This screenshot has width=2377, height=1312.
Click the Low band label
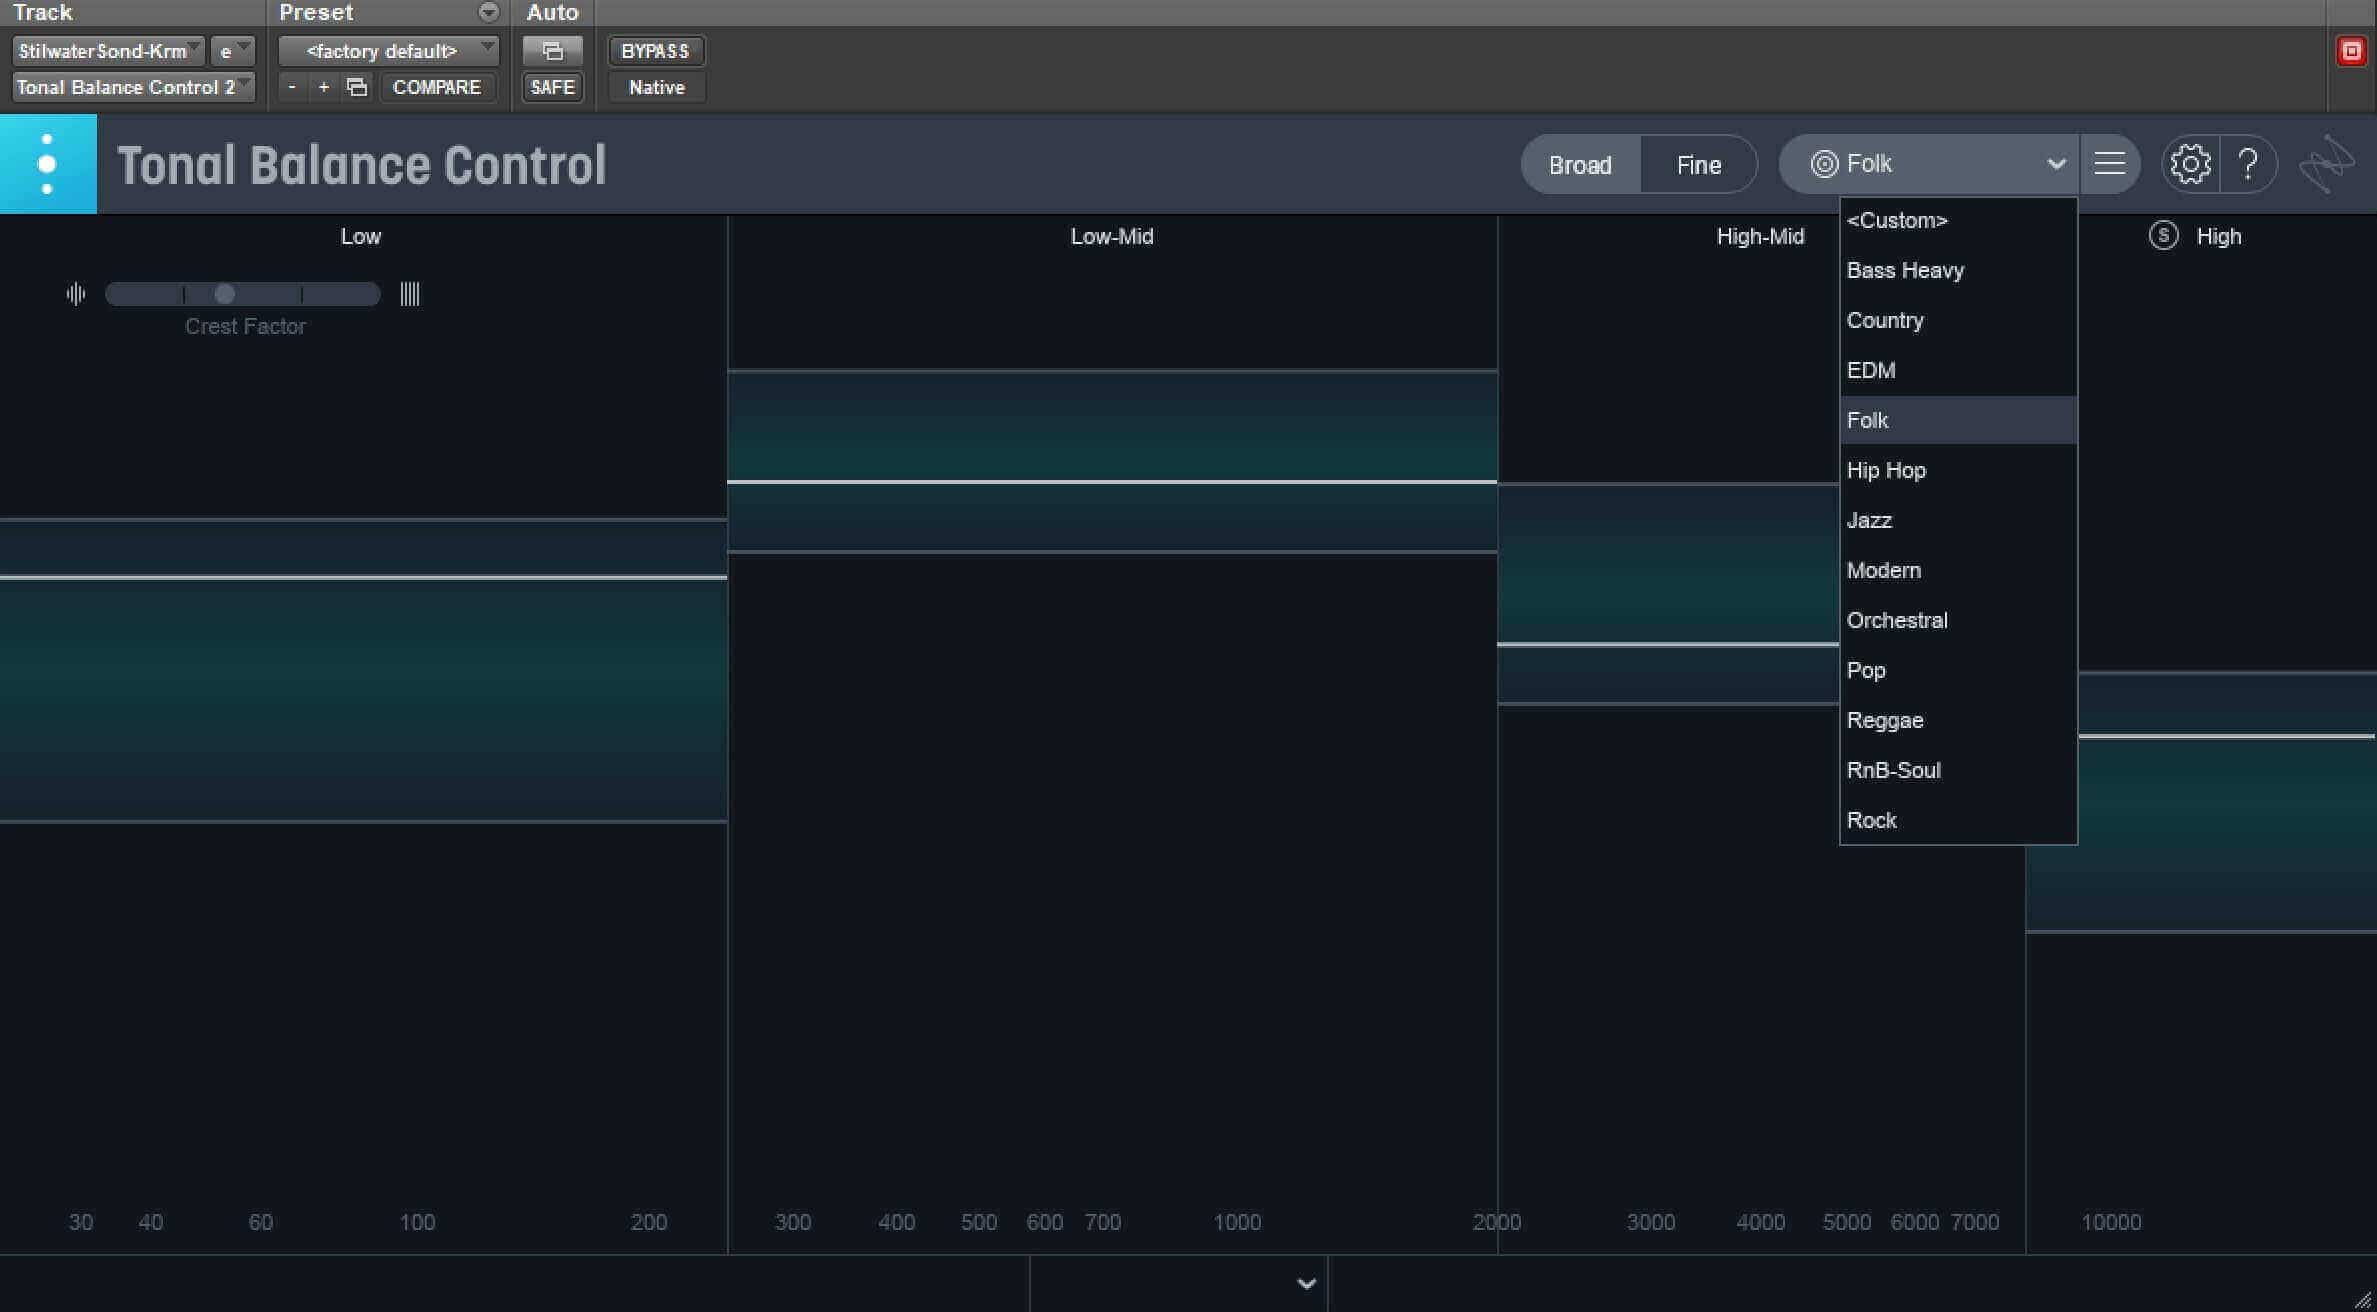tap(361, 236)
